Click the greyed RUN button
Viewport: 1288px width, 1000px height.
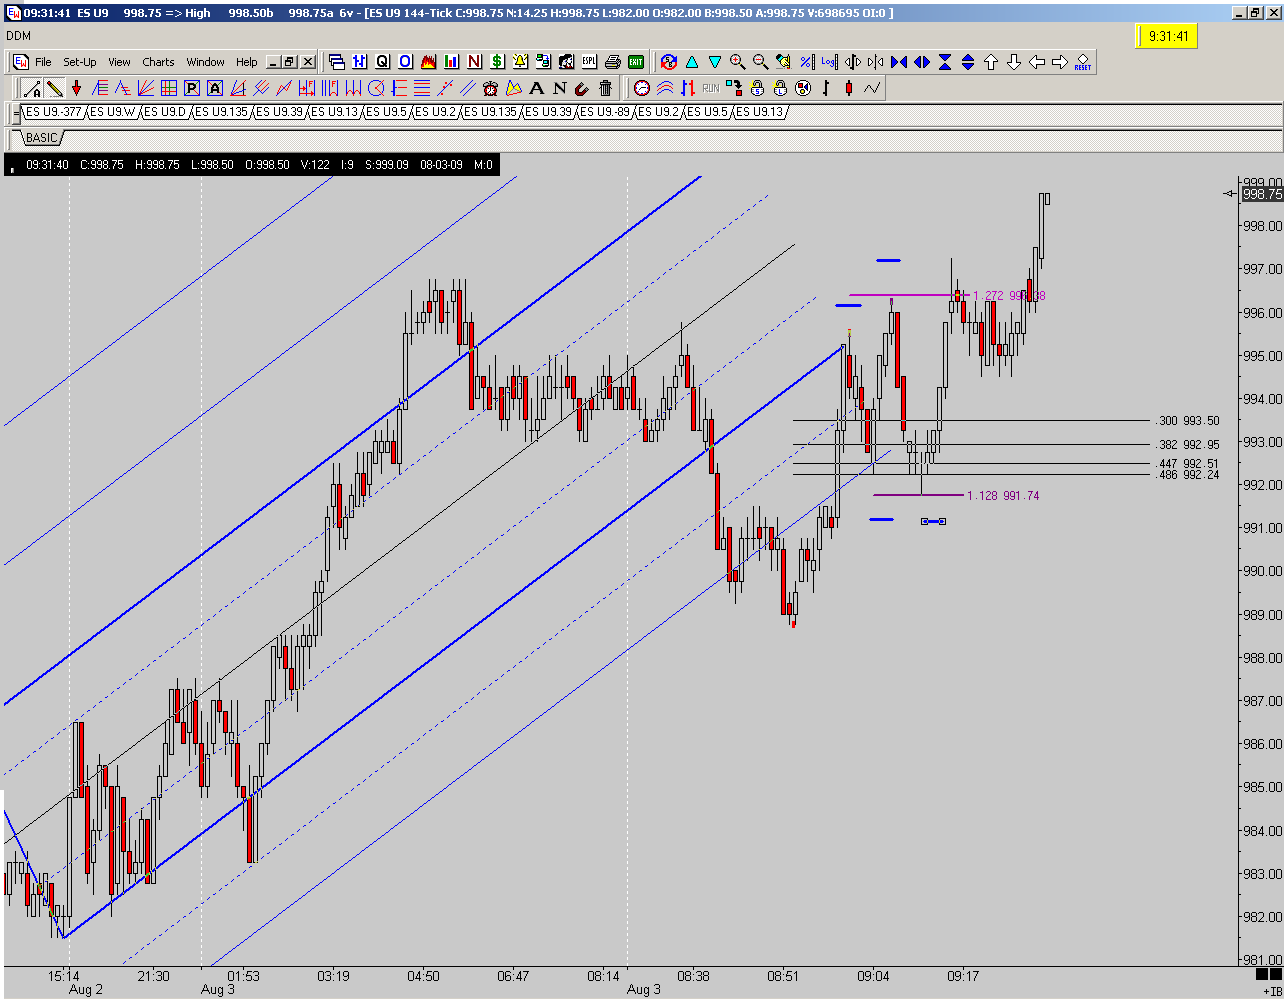pyautogui.click(x=711, y=88)
